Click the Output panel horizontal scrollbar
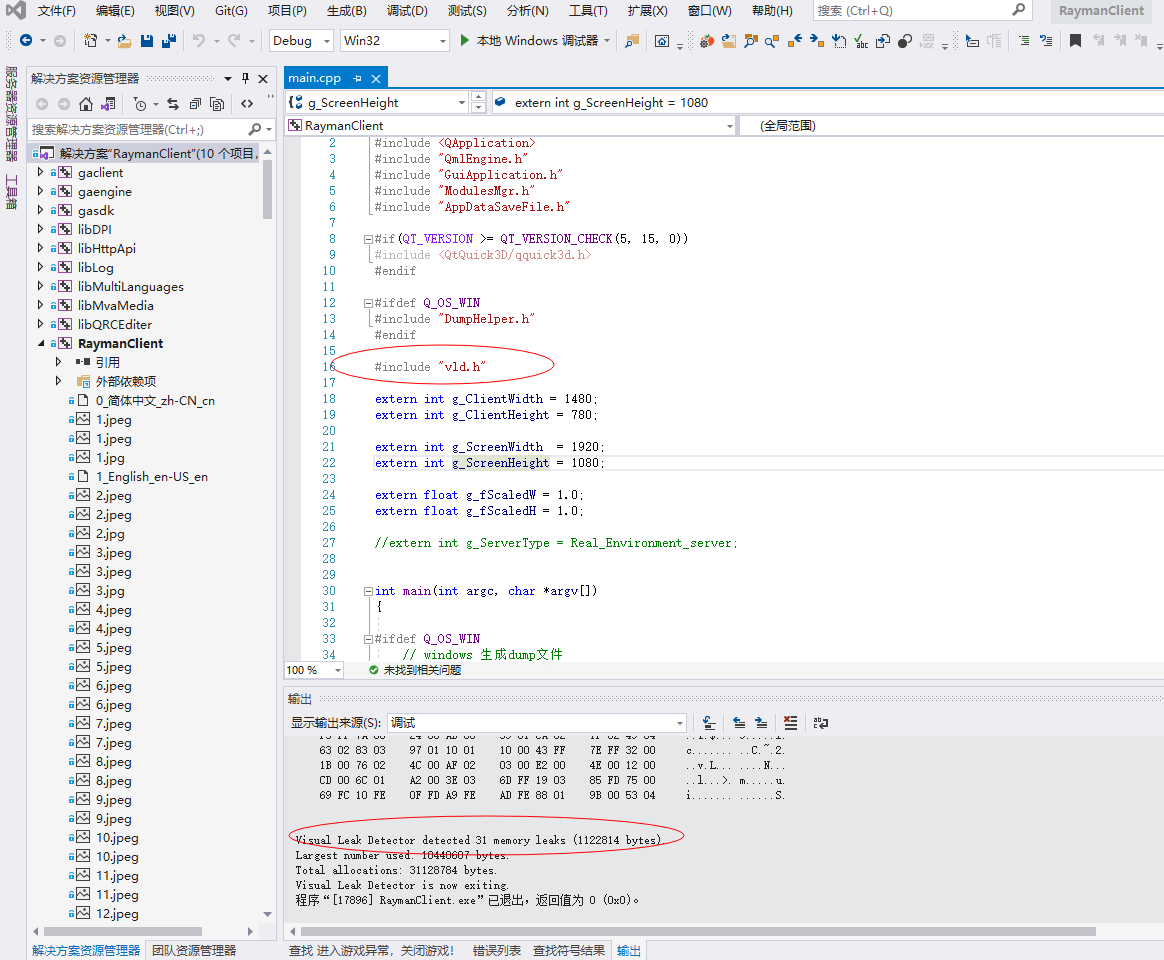Image resolution: width=1164 pixels, height=960 pixels. point(698,931)
